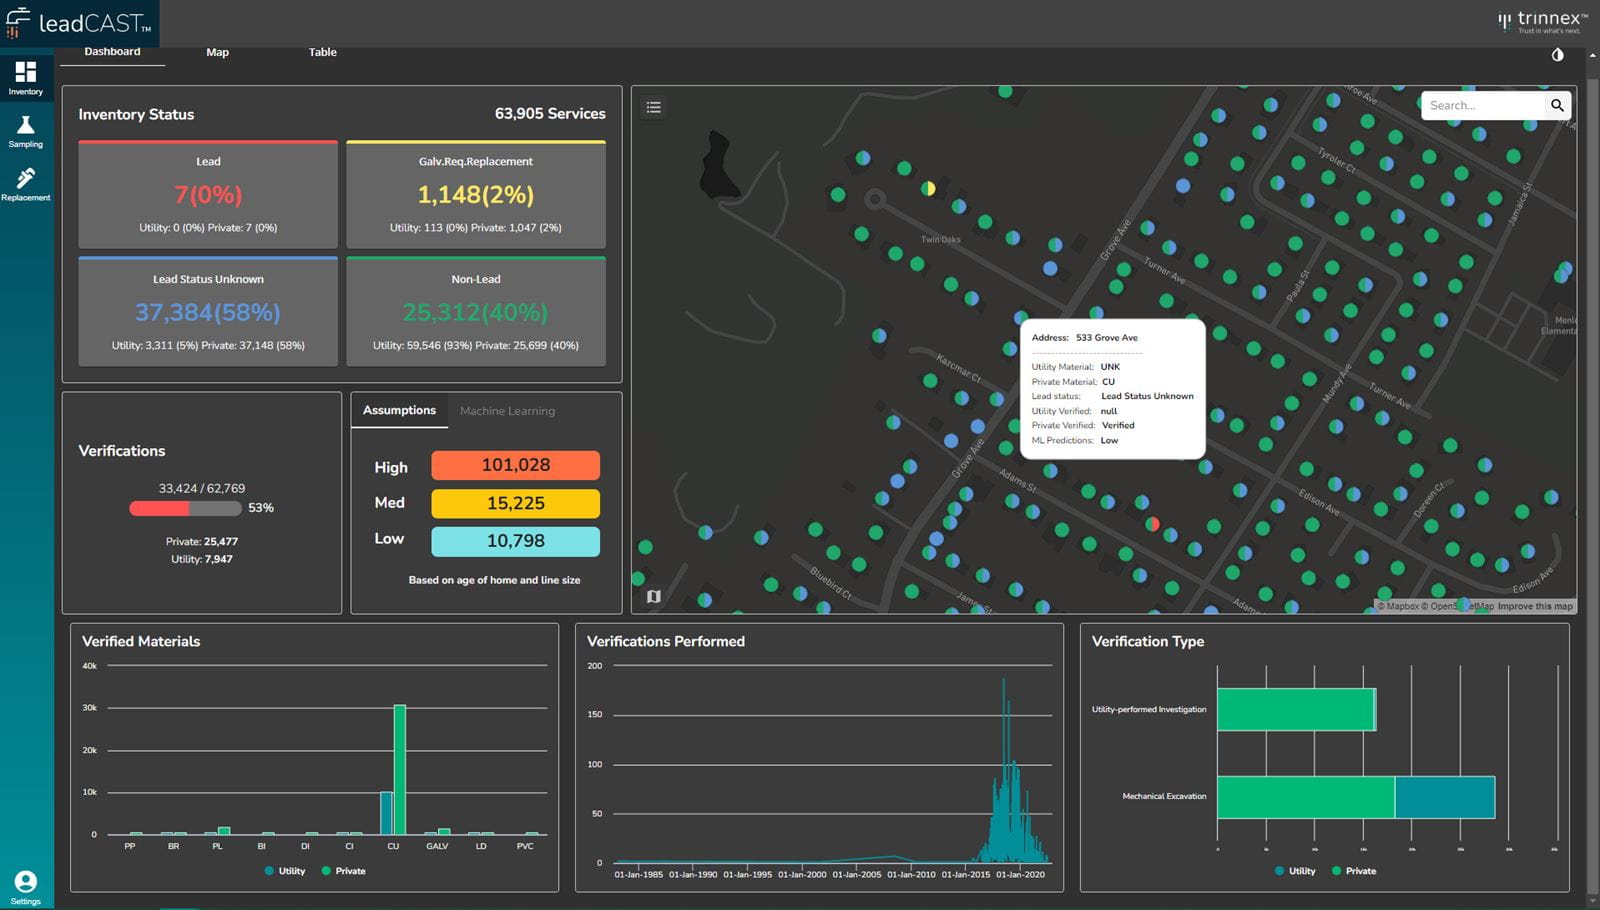Click the Improve this map link
The image size is (1600, 910).
(1535, 606)
